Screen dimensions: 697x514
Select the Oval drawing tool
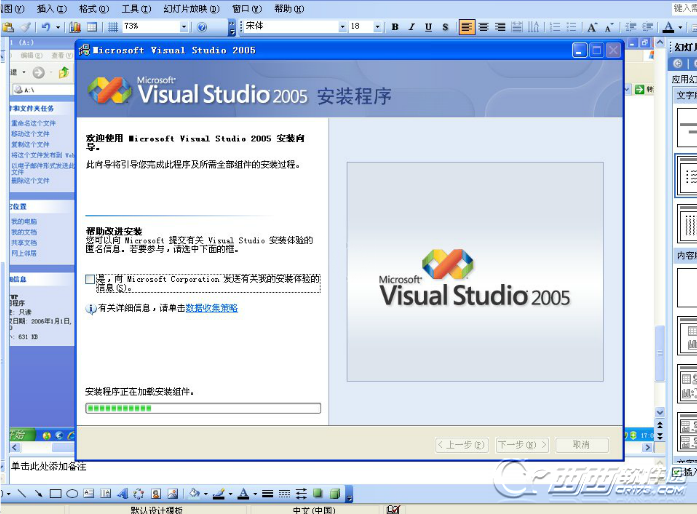coord(72,494)
